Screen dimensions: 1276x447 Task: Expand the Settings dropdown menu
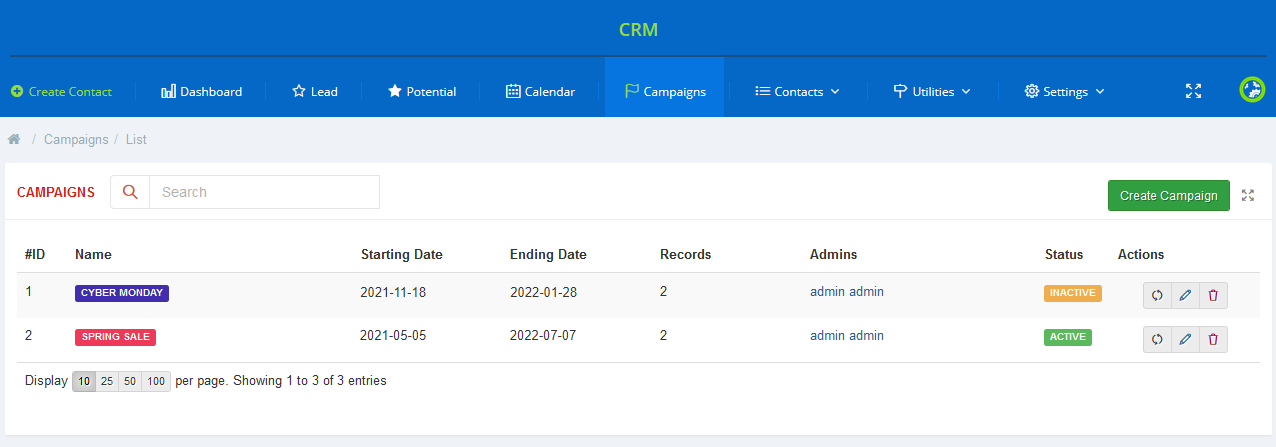tap(1064, 91)
